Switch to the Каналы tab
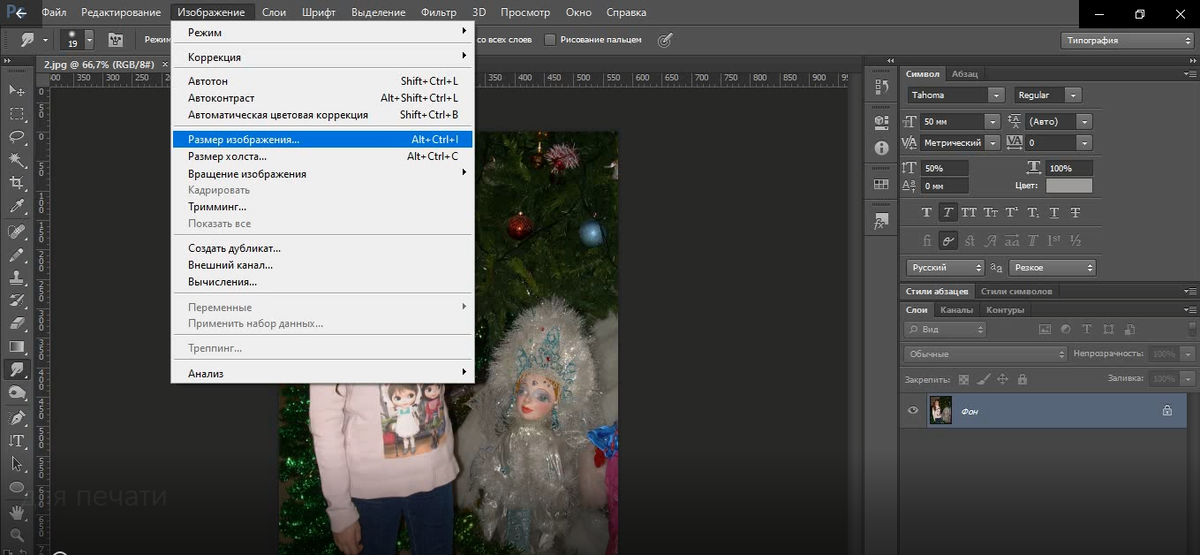Screen dimensions: 1200x555 pyautogui.click(x=956, y=310)
